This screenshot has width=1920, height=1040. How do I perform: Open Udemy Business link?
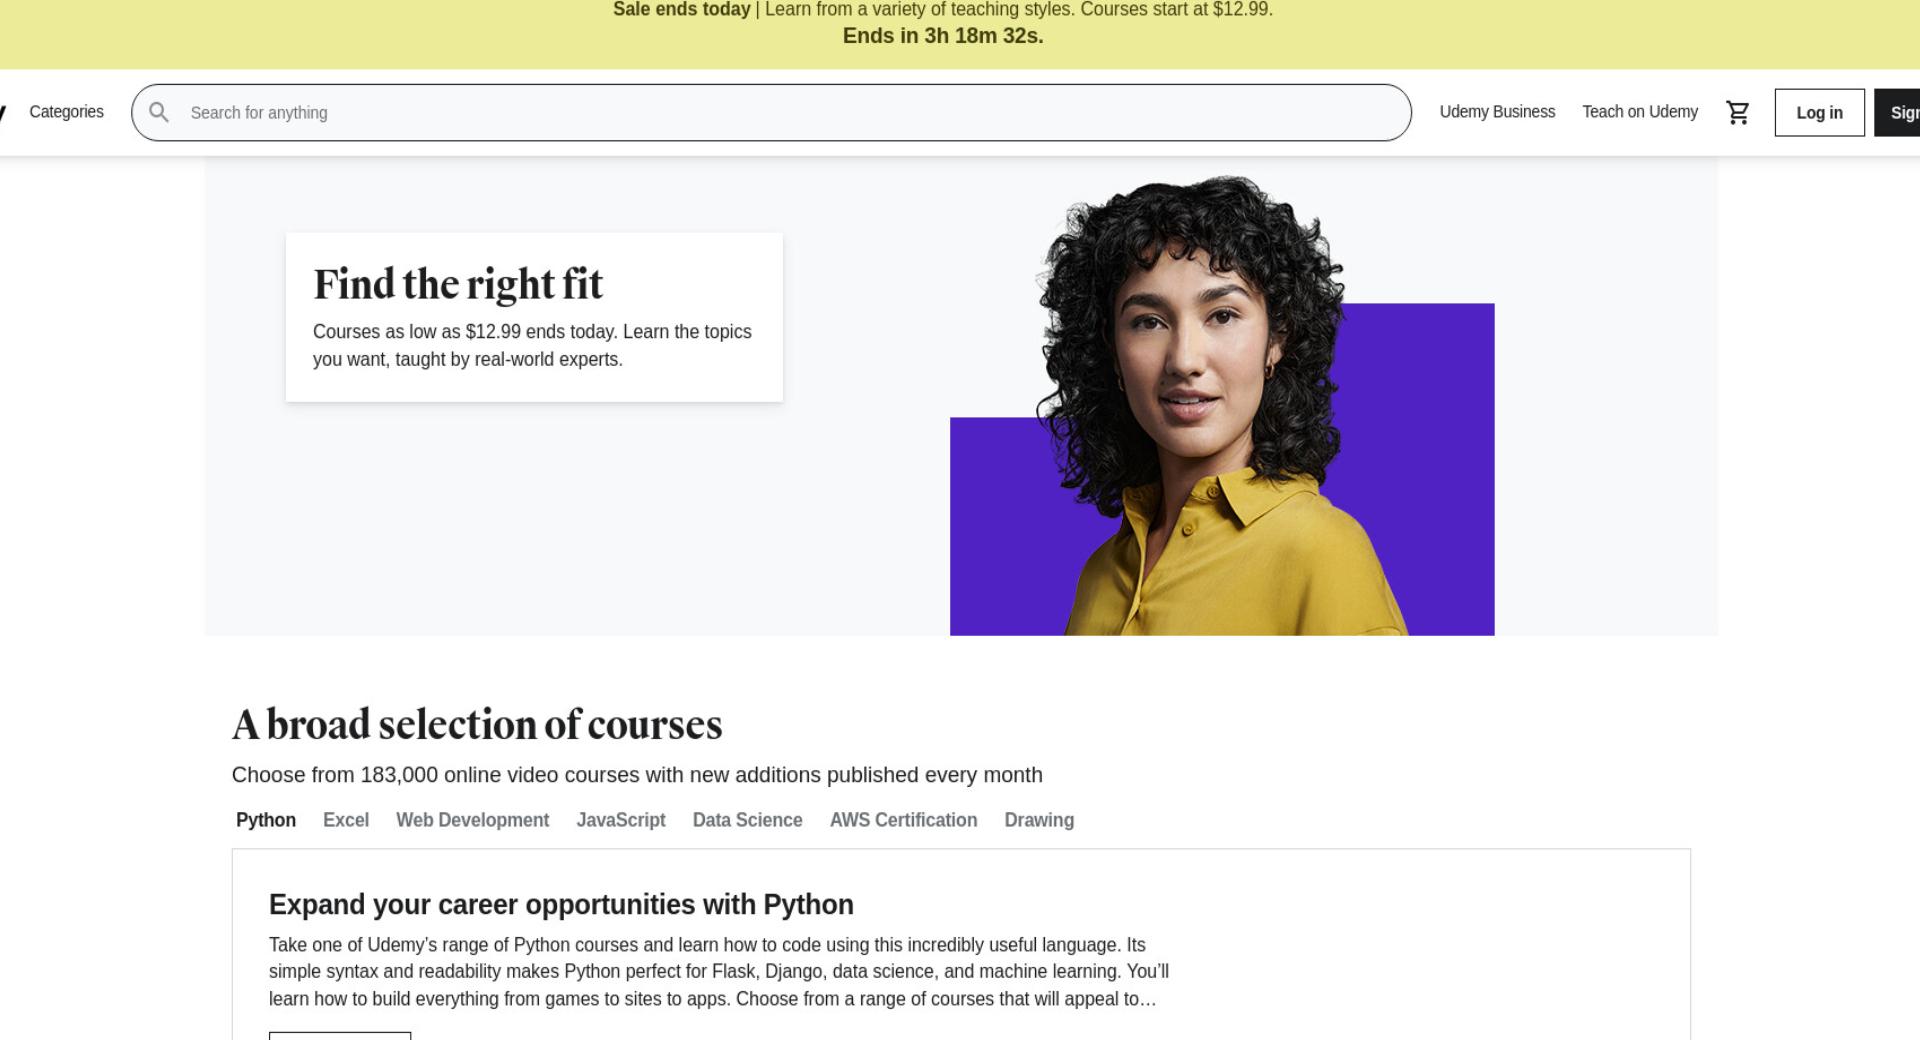[1497, 112]
